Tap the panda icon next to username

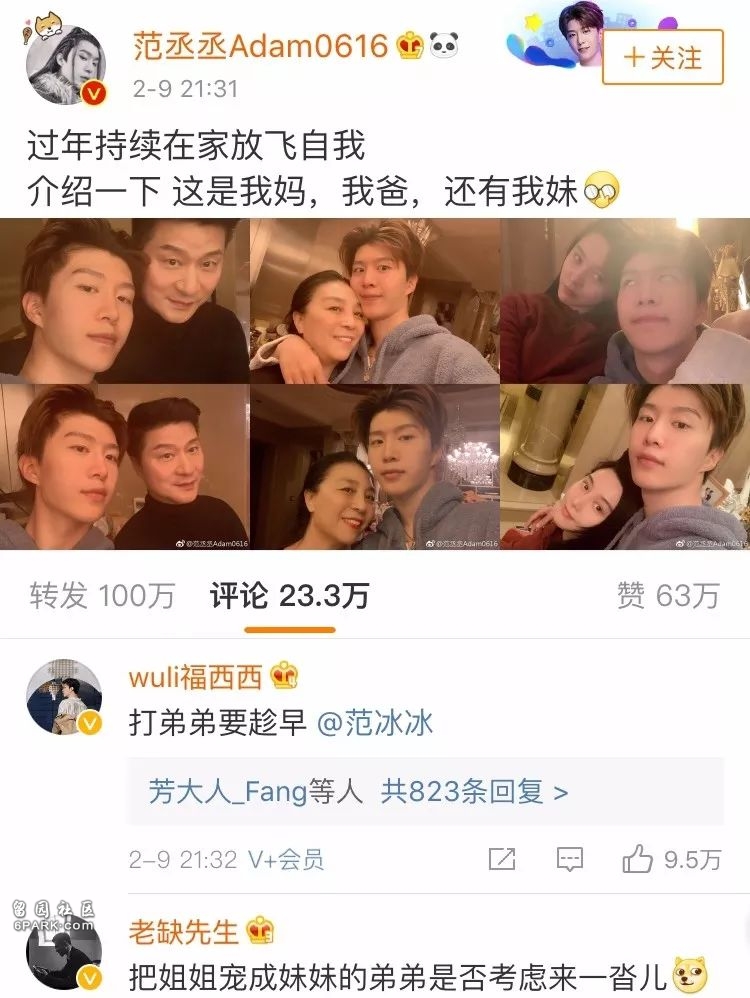tap(444, 46)
